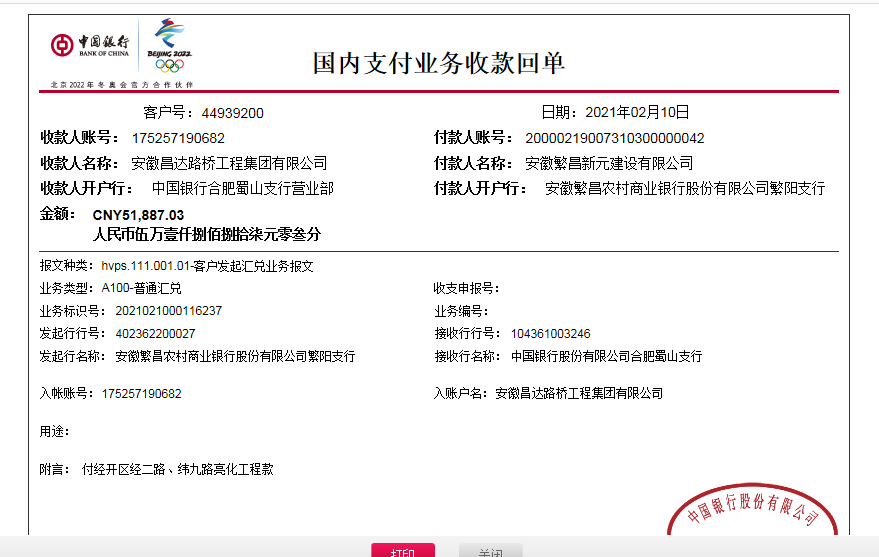This screenshot has width=879, height=557.
Task: Click the amount CNY51,887.03
Action: (138, 215)
